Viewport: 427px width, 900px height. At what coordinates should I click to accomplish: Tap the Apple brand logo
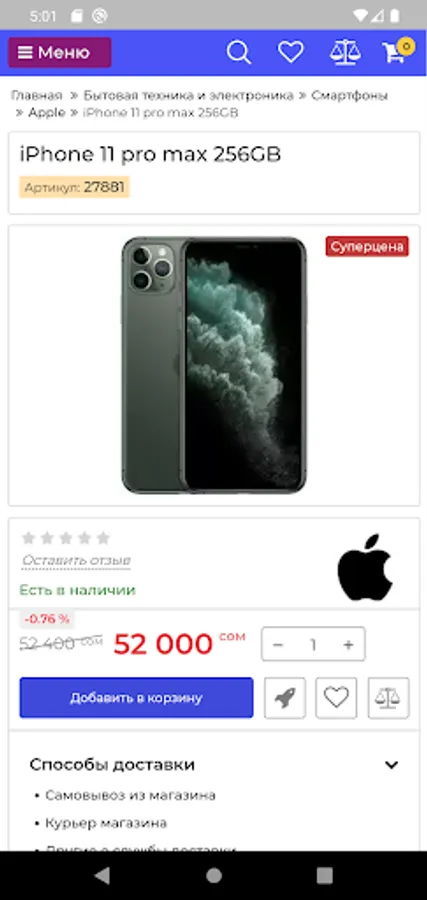click(365, 568)
